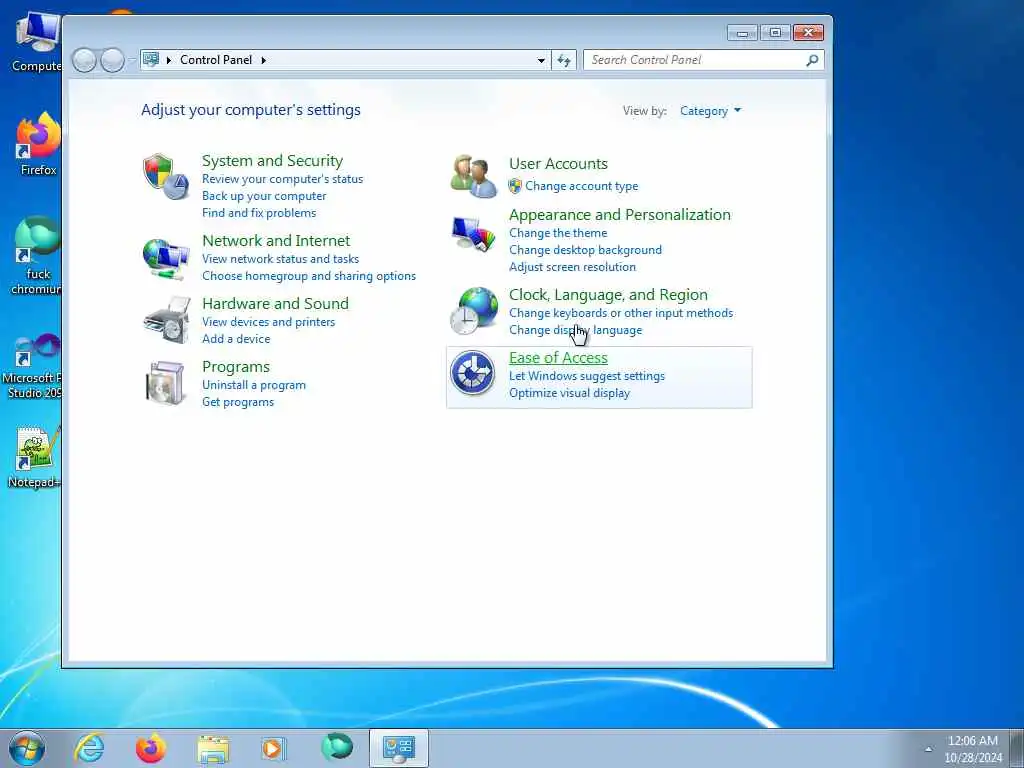
Task: Open User Accounts category link
Action: 558,164
